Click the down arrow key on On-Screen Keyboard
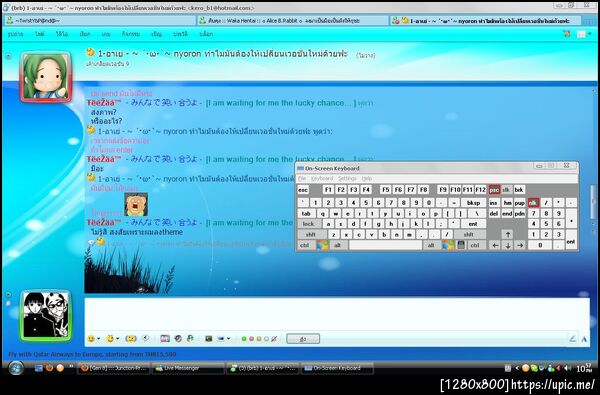Image resolution: width=600 pixels, height=395 pixels. point(508,245)
